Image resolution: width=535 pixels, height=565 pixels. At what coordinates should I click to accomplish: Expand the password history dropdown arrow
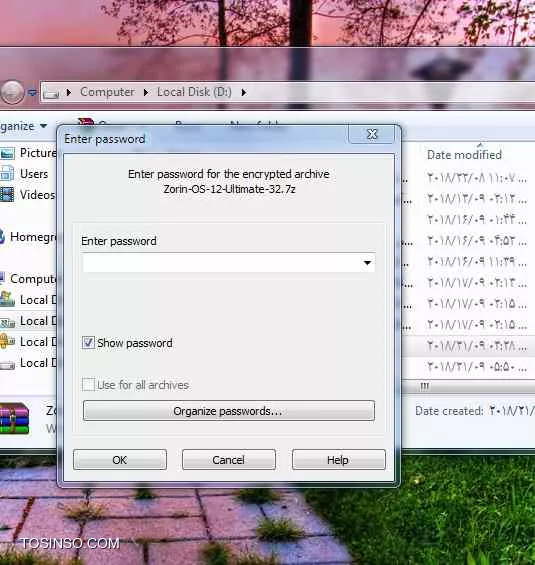click(x=367, y=262)
